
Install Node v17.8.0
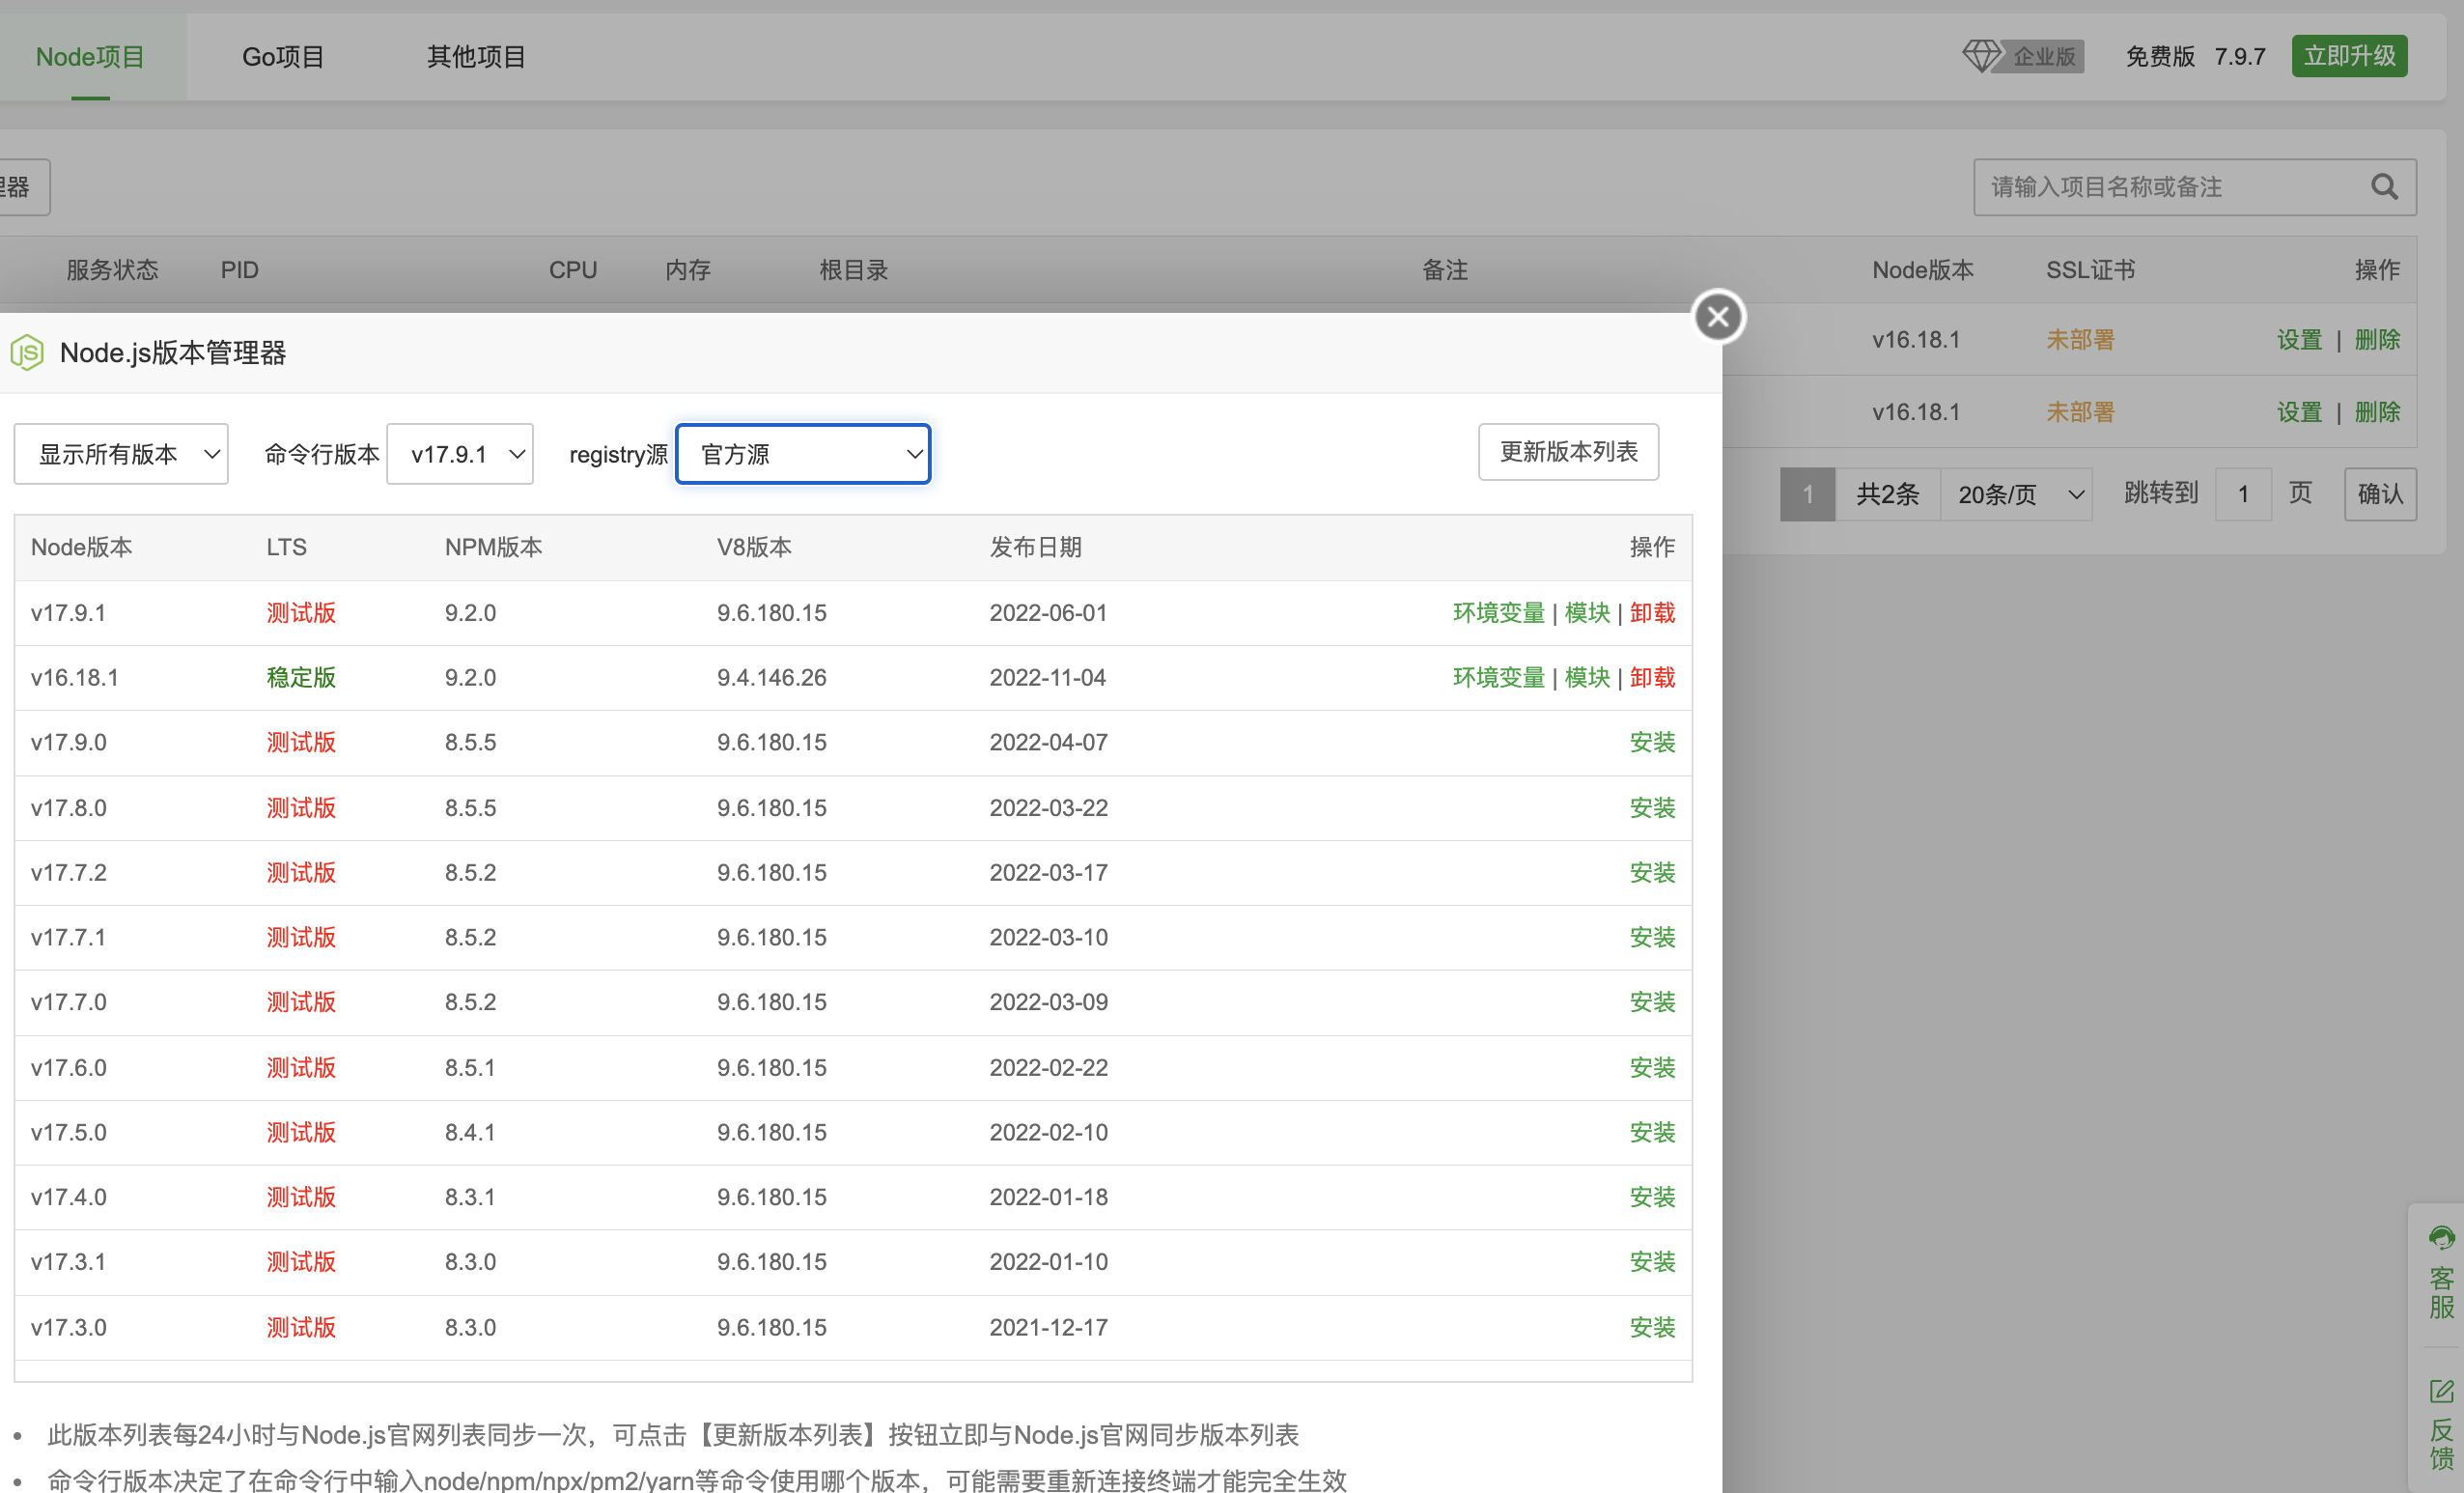1652,808
